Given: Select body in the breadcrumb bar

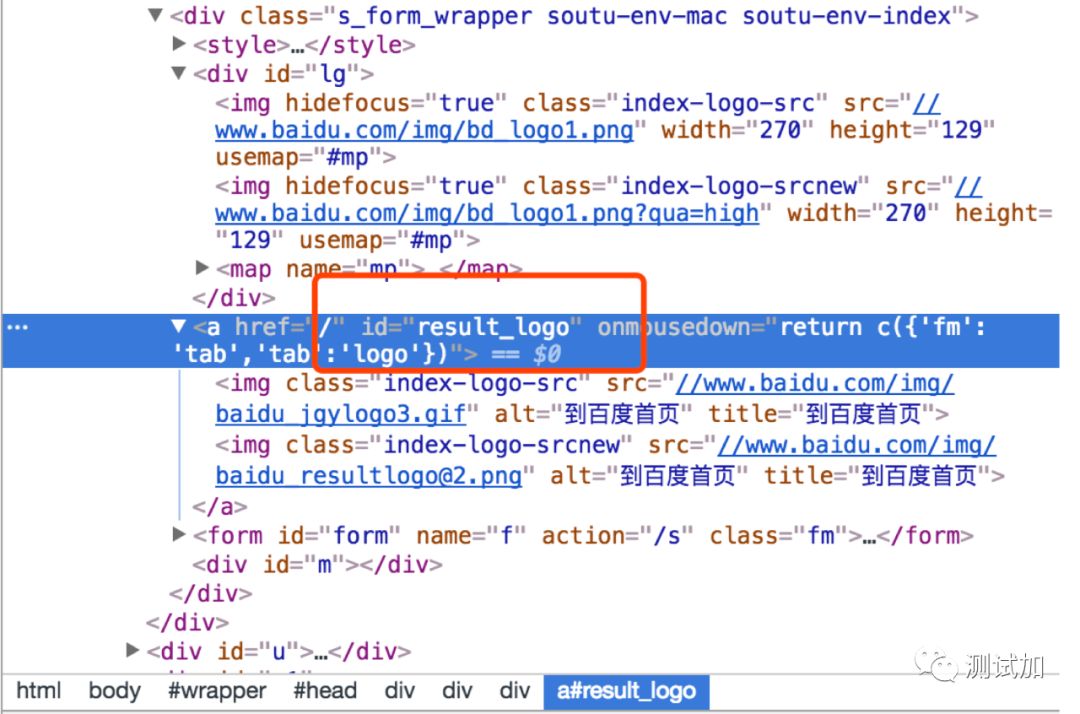Looking at the screenshot, I should pyautogui.click(x=114, y=691).
